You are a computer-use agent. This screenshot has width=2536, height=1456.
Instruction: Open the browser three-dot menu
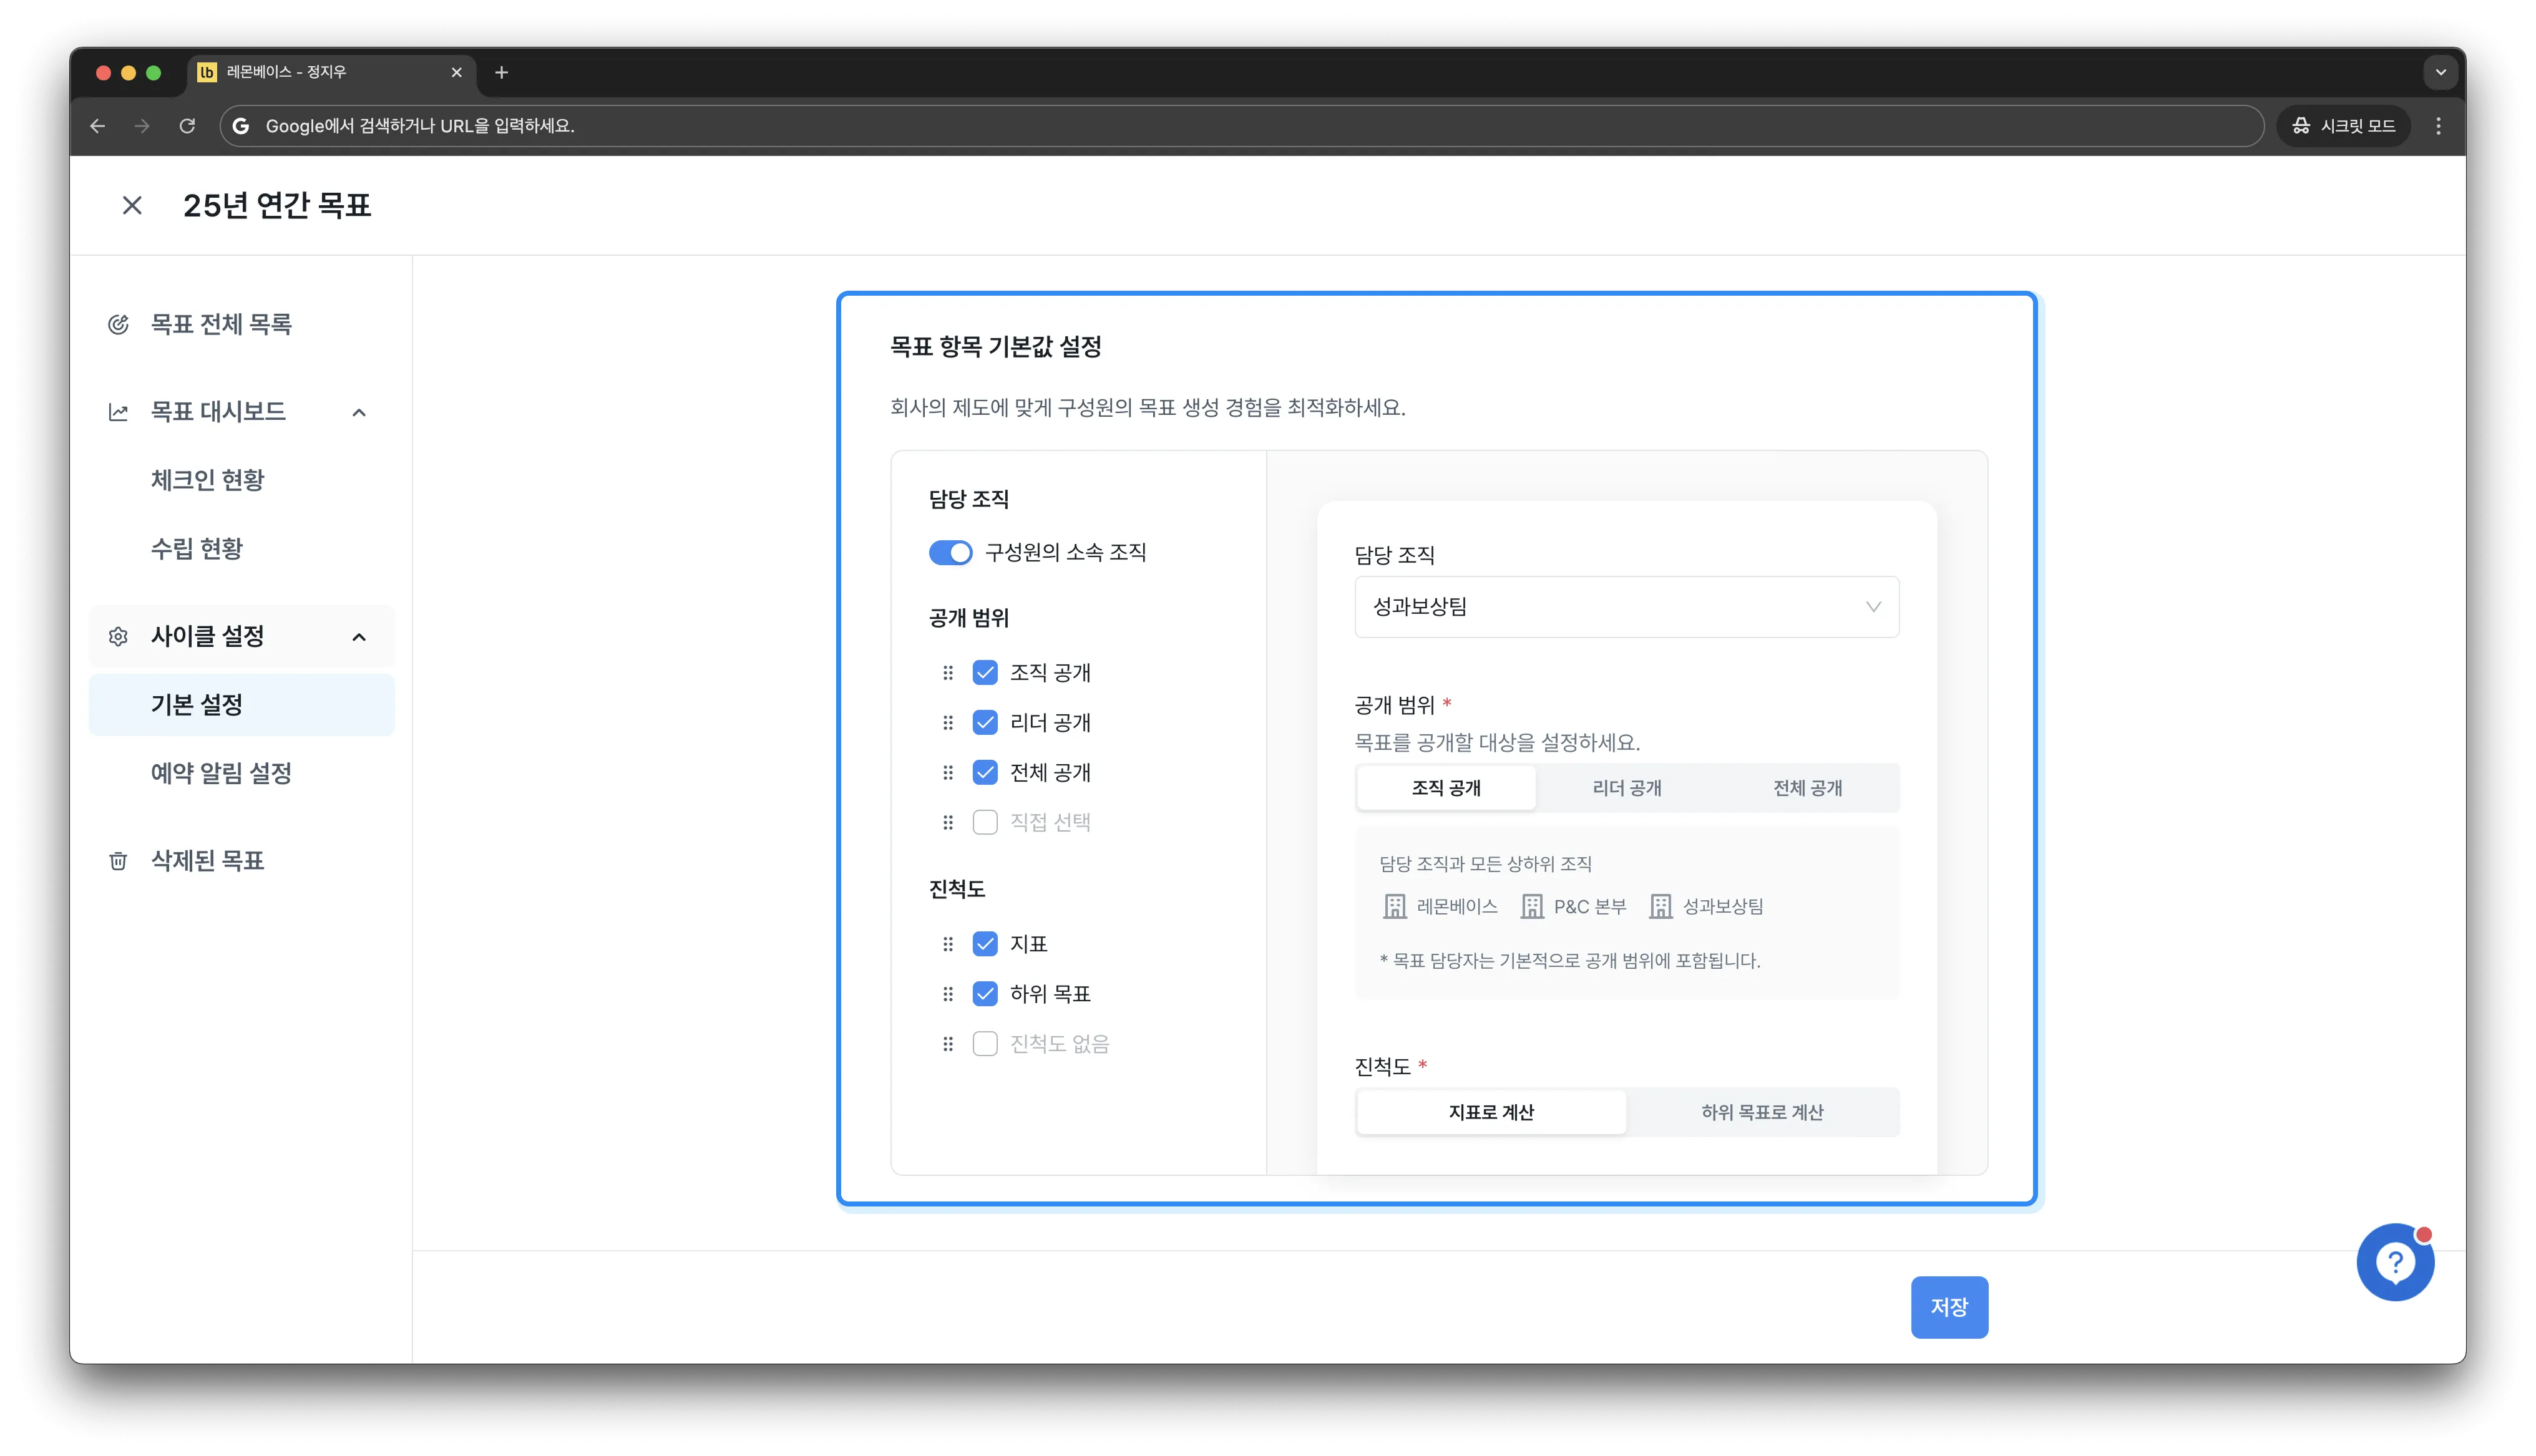2438,126
